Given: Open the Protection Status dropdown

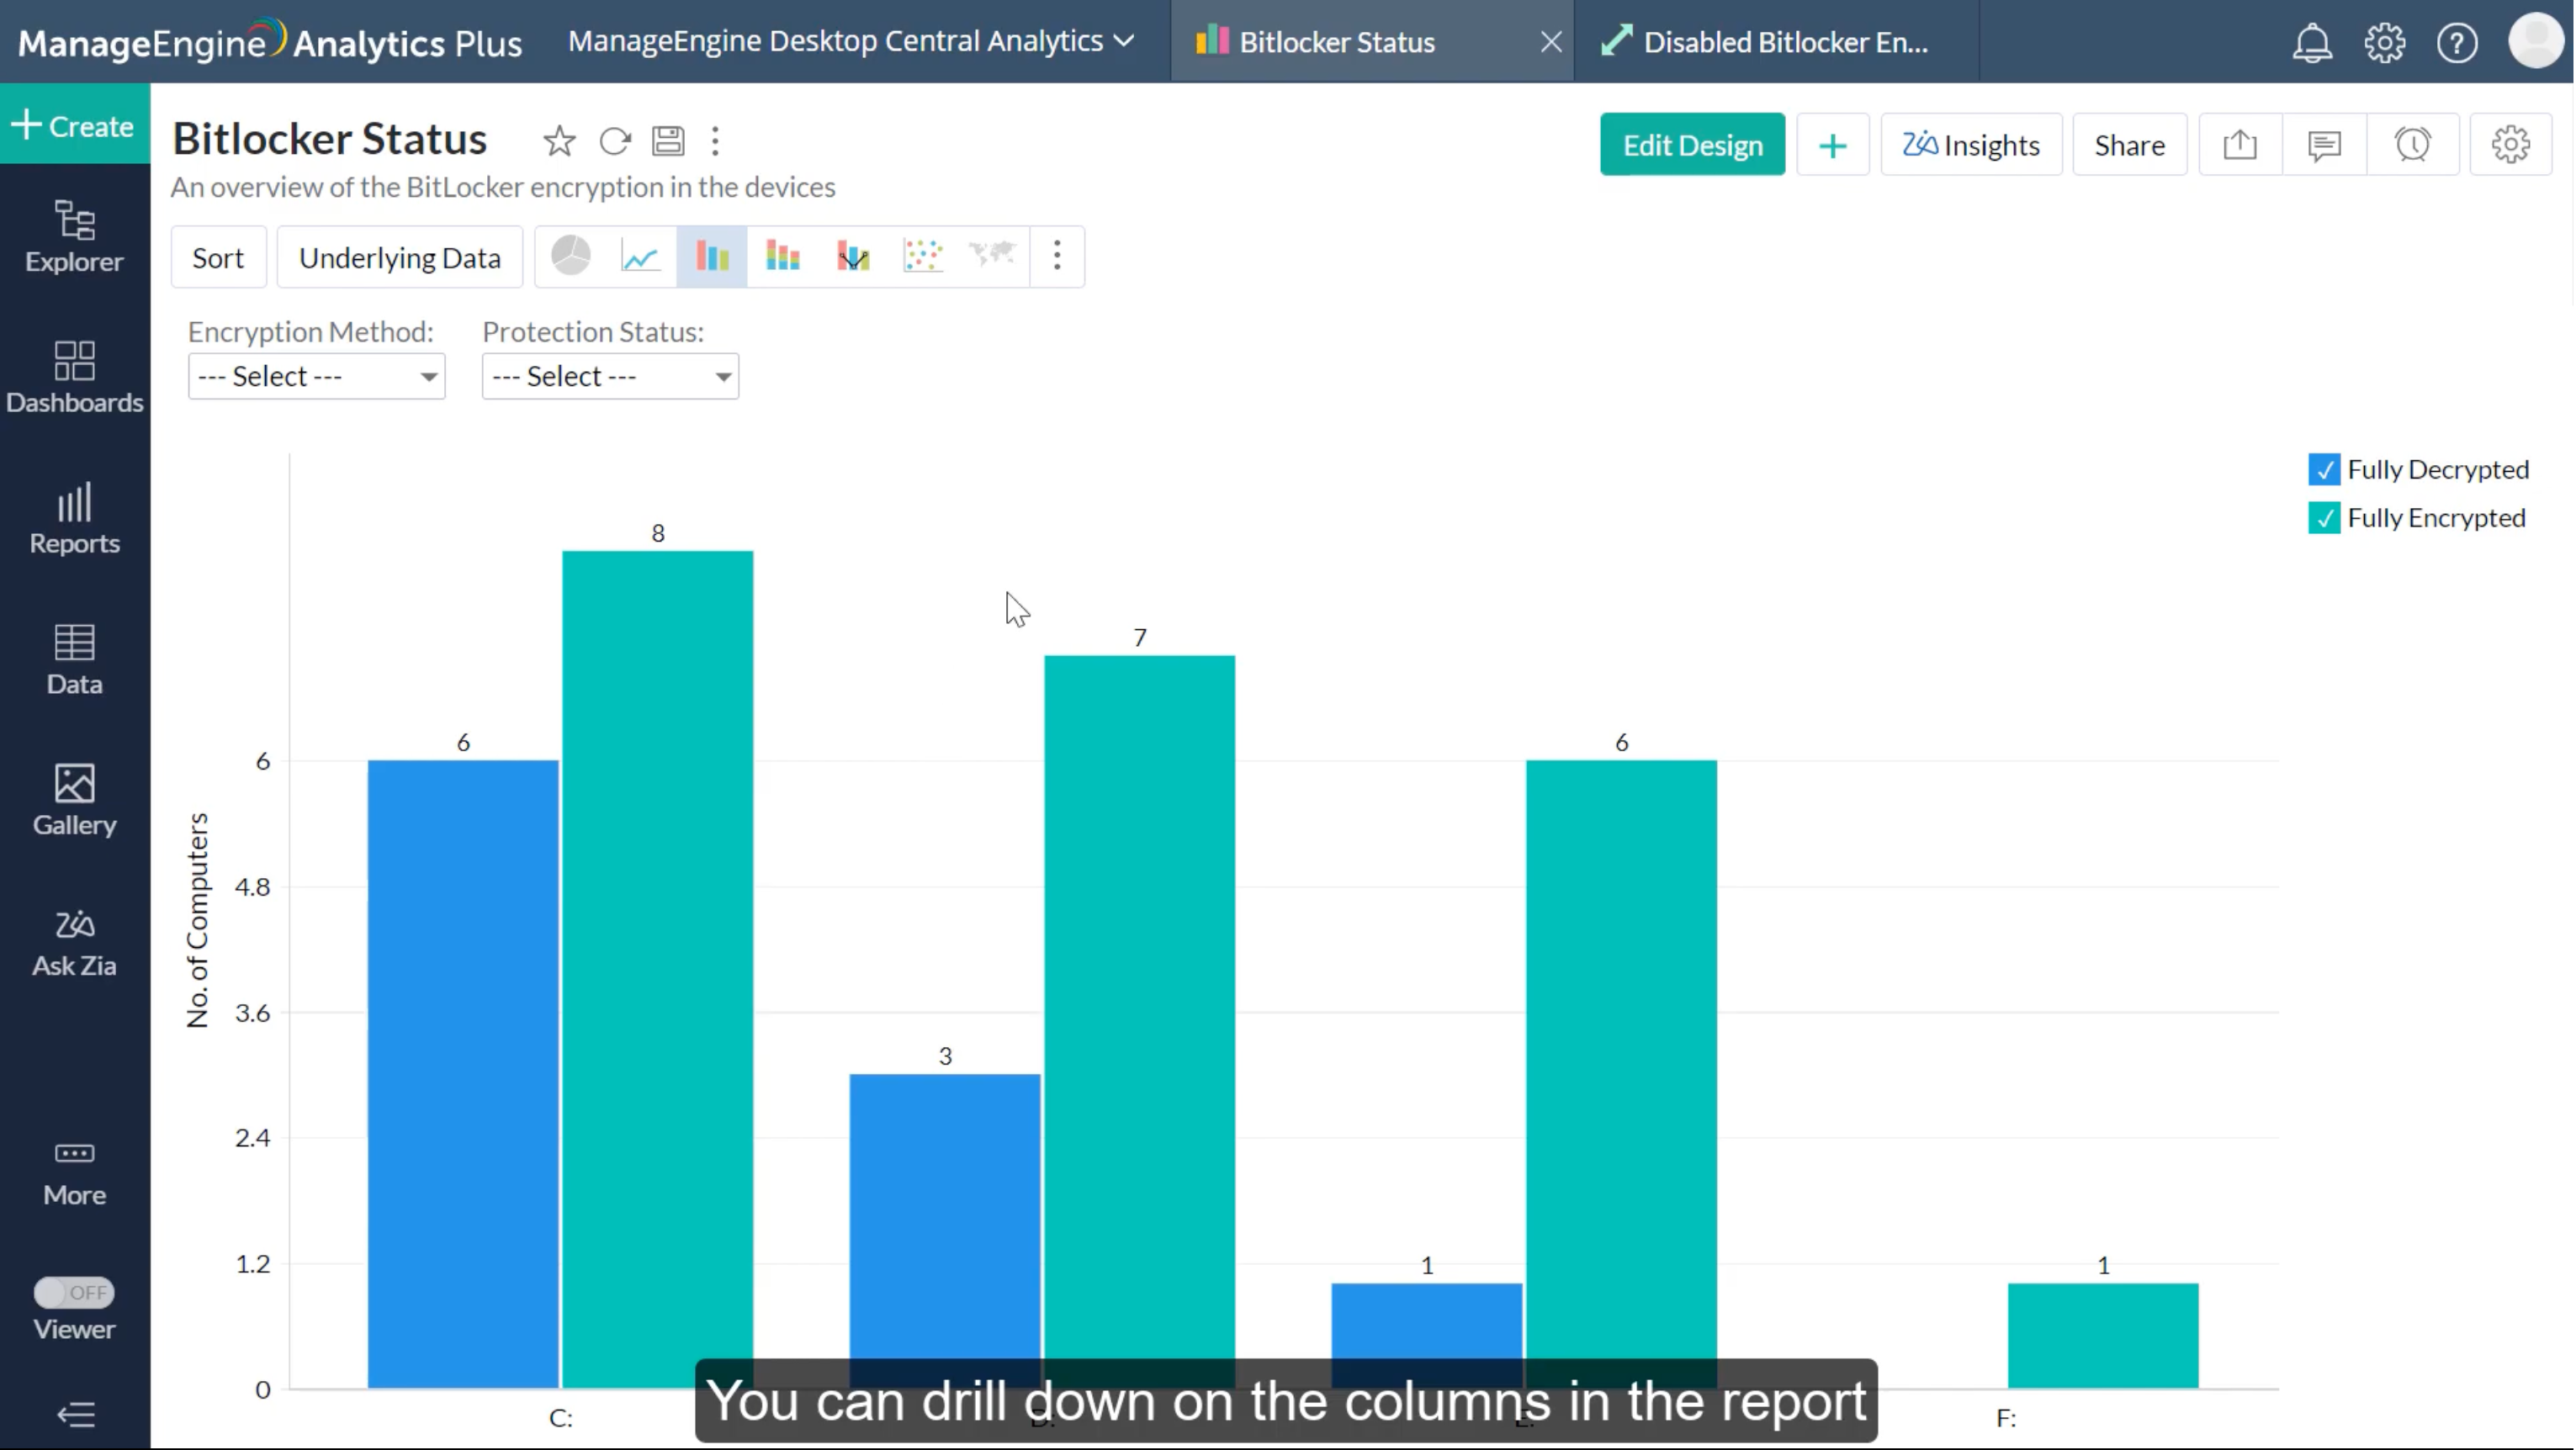Looking at the screenshot, I should point(610,376).
